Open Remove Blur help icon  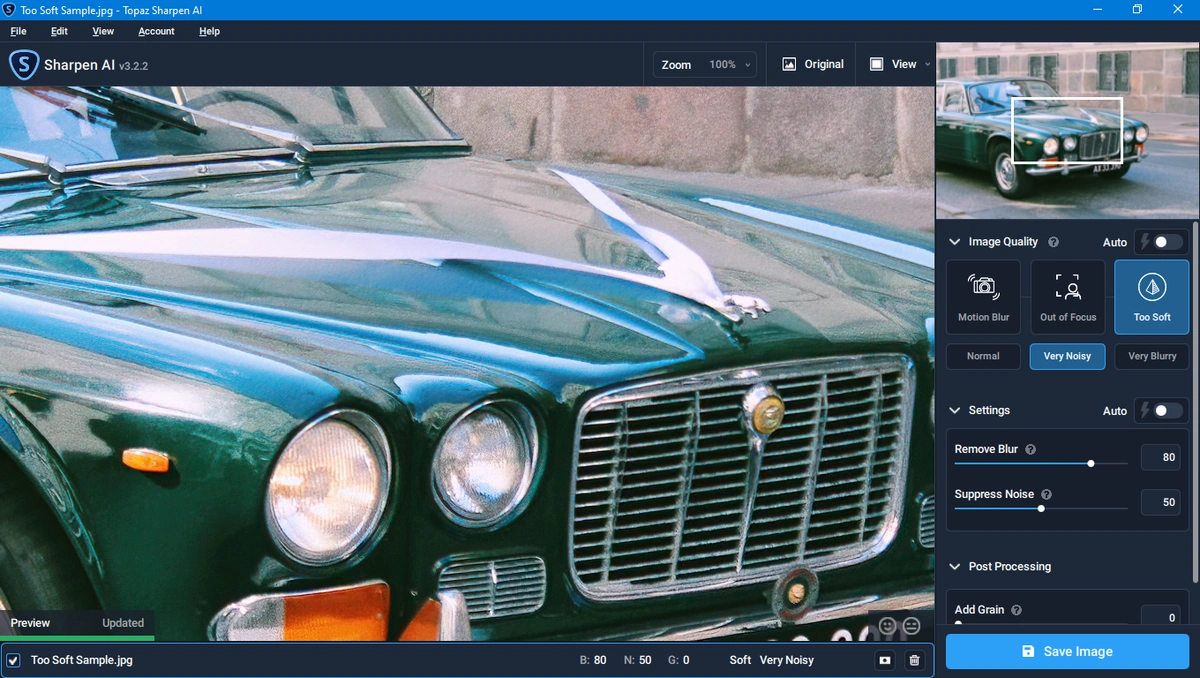point(1030,450)
